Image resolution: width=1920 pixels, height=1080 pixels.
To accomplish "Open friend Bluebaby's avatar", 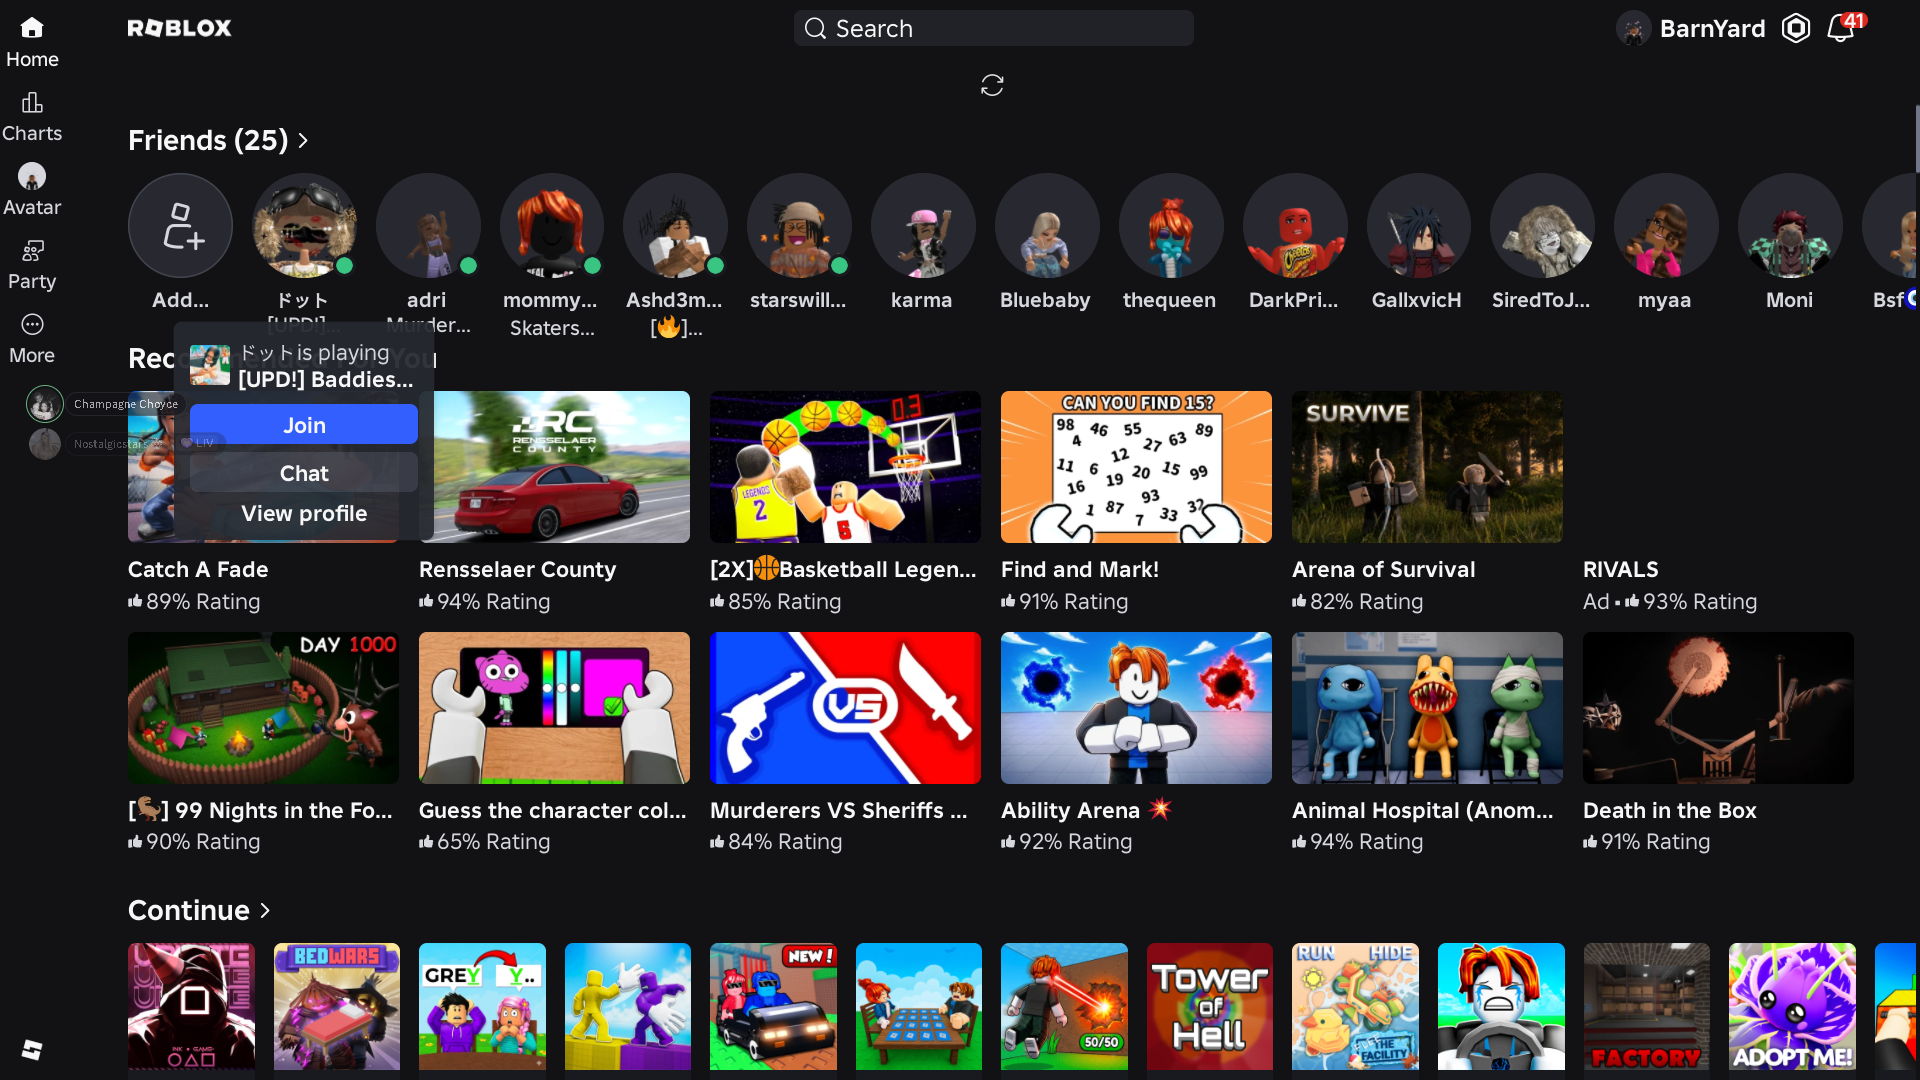I will 1047,226.
